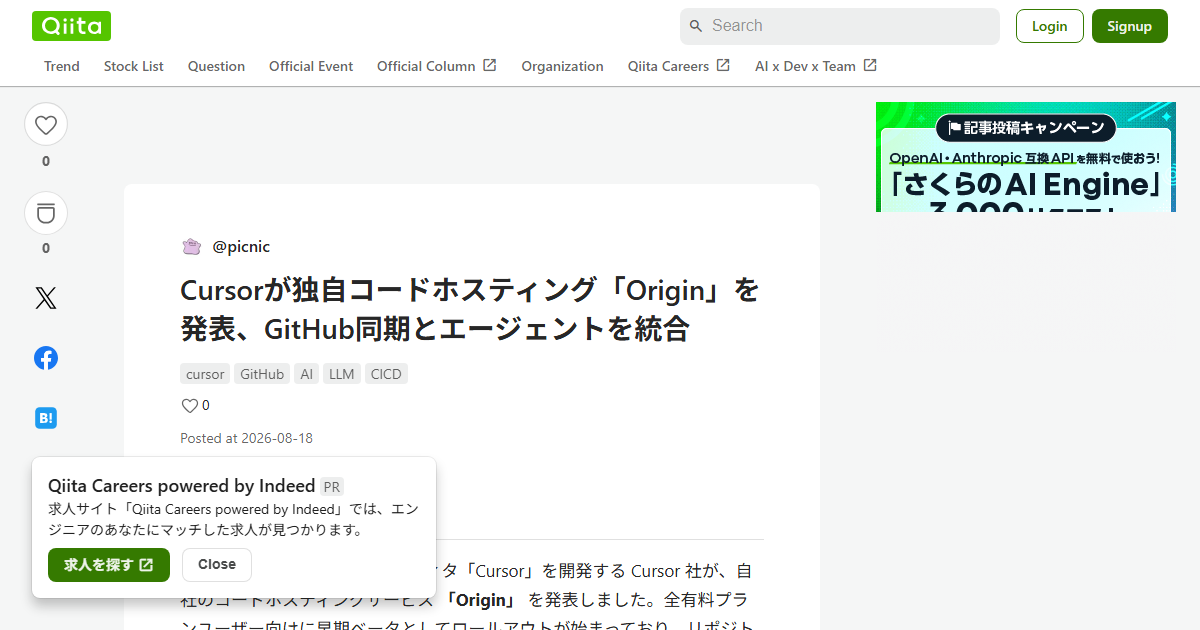Click the Posted at 2026-08-18 date
The image size is (1200, 630).
247,438
